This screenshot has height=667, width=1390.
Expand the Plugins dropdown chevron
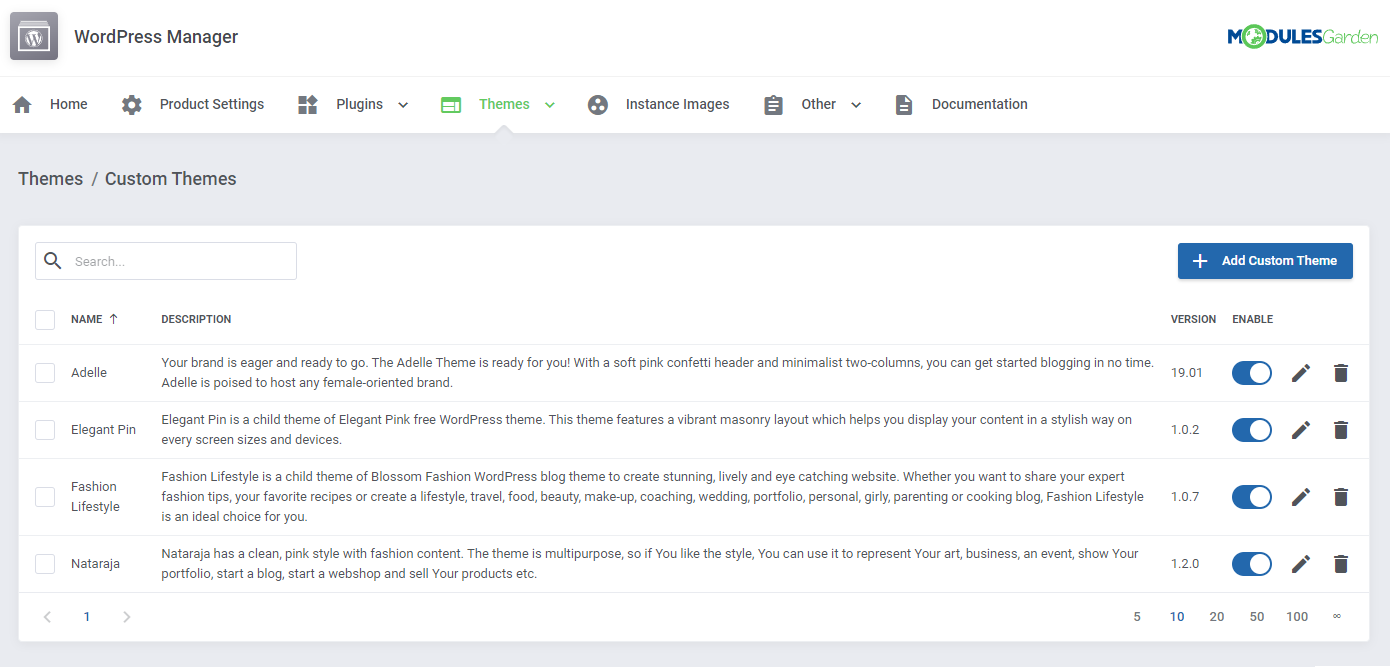click(x=403, y=104)
